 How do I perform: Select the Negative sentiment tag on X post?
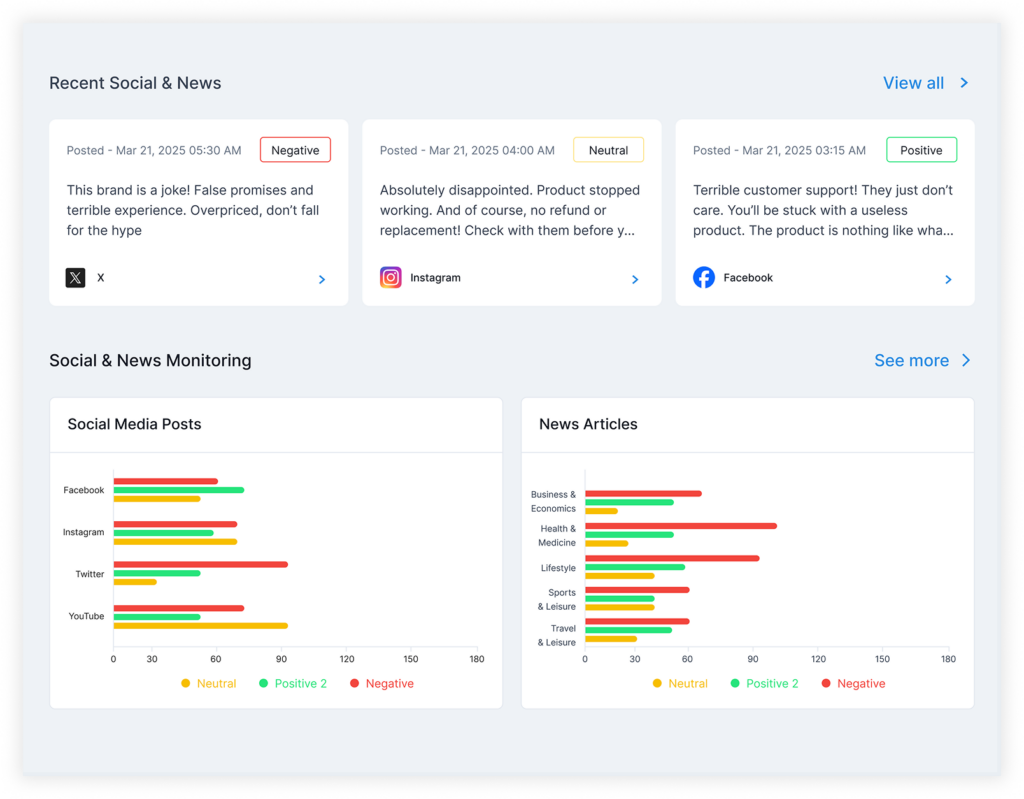pyautogui.click(x=295, y=150)
